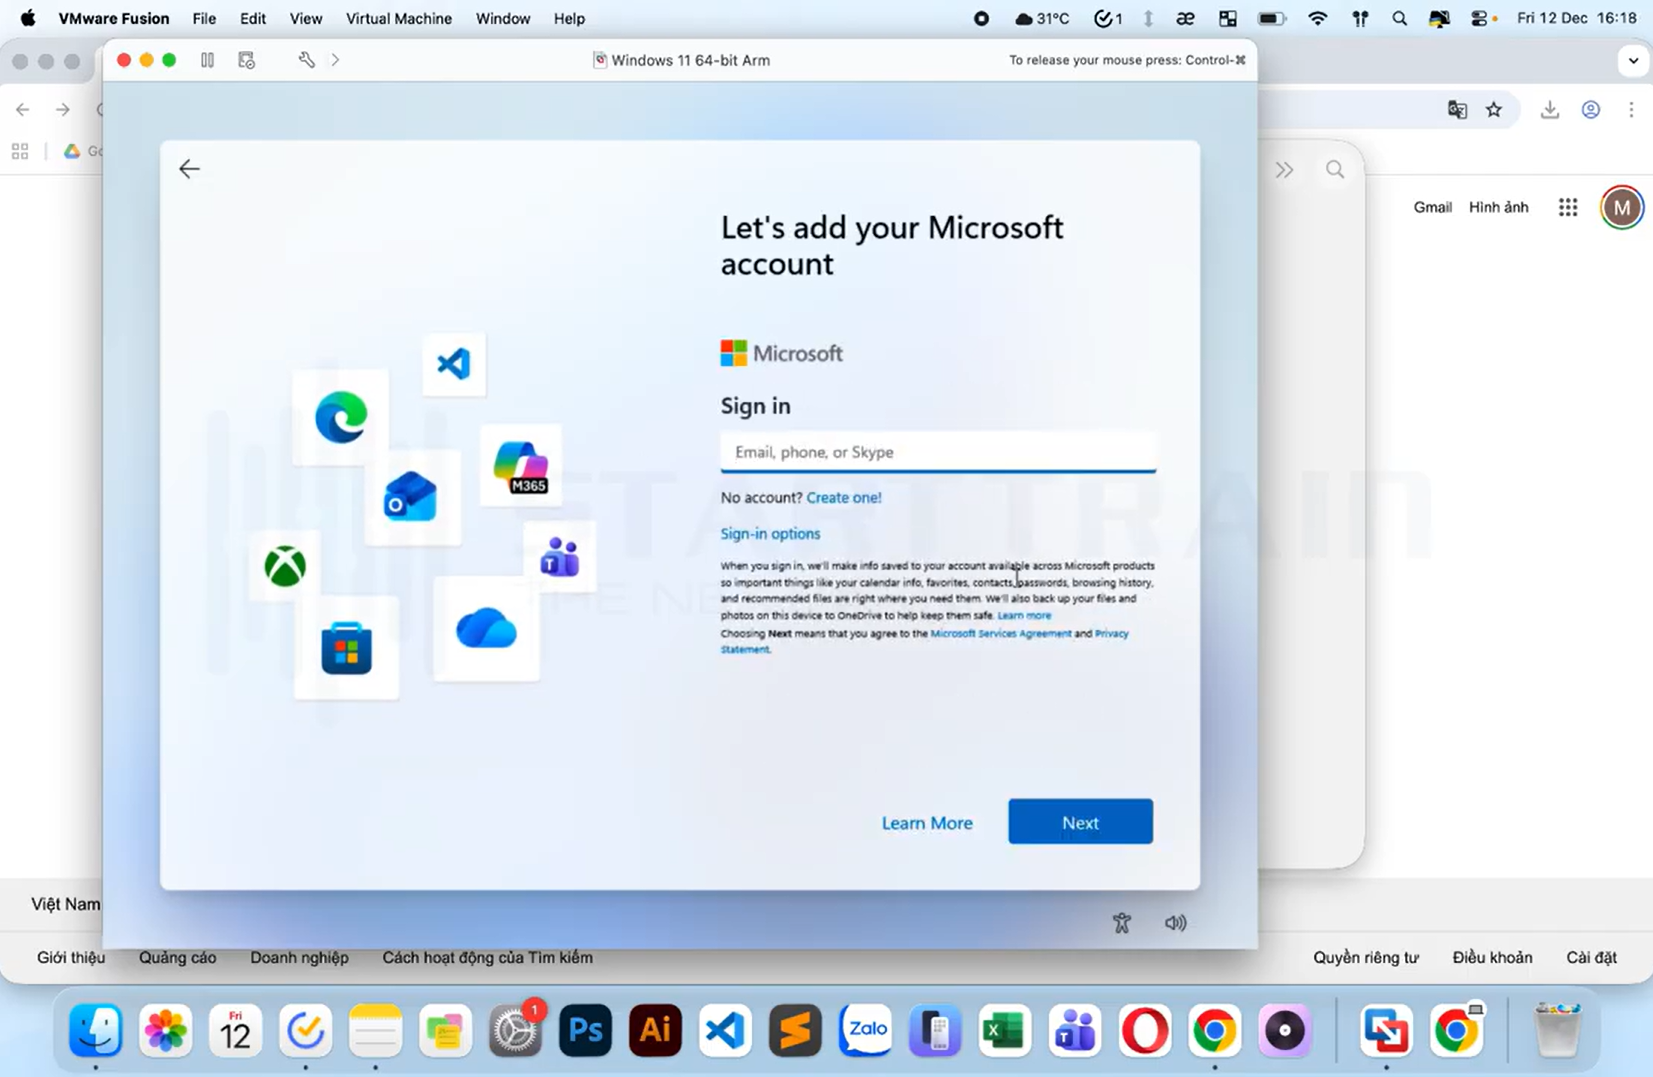Click the Next button
Viewport: 1653px width, 1077px height.
[x=1079, y=822]
